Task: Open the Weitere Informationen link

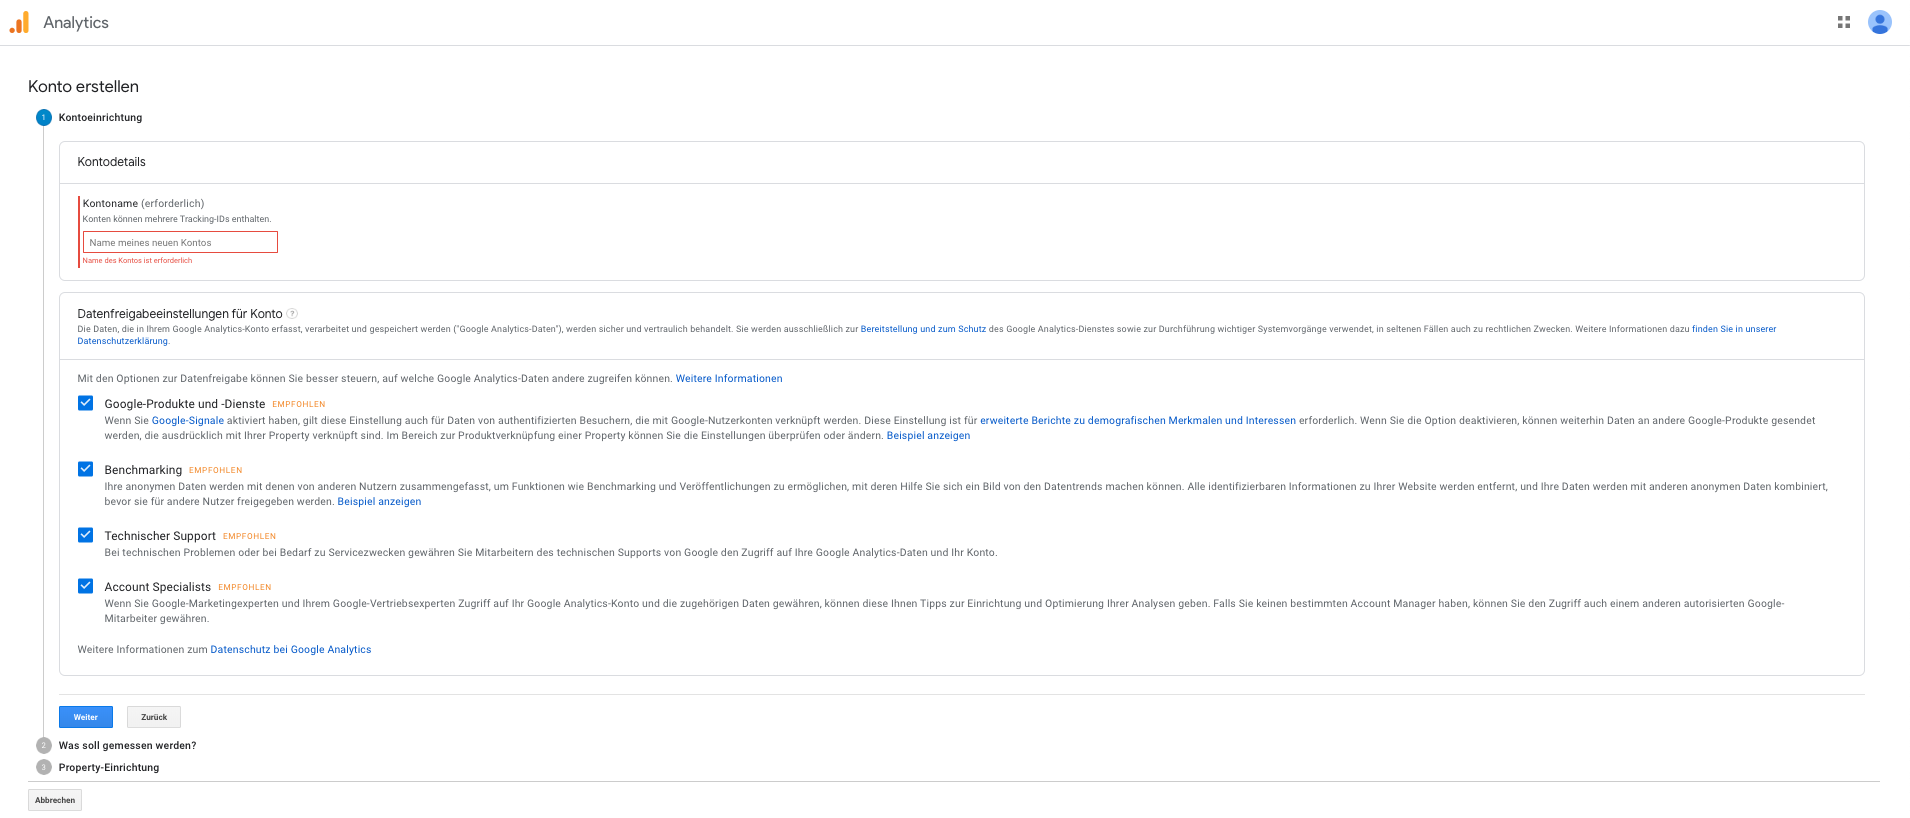Action: pos(729,379)
